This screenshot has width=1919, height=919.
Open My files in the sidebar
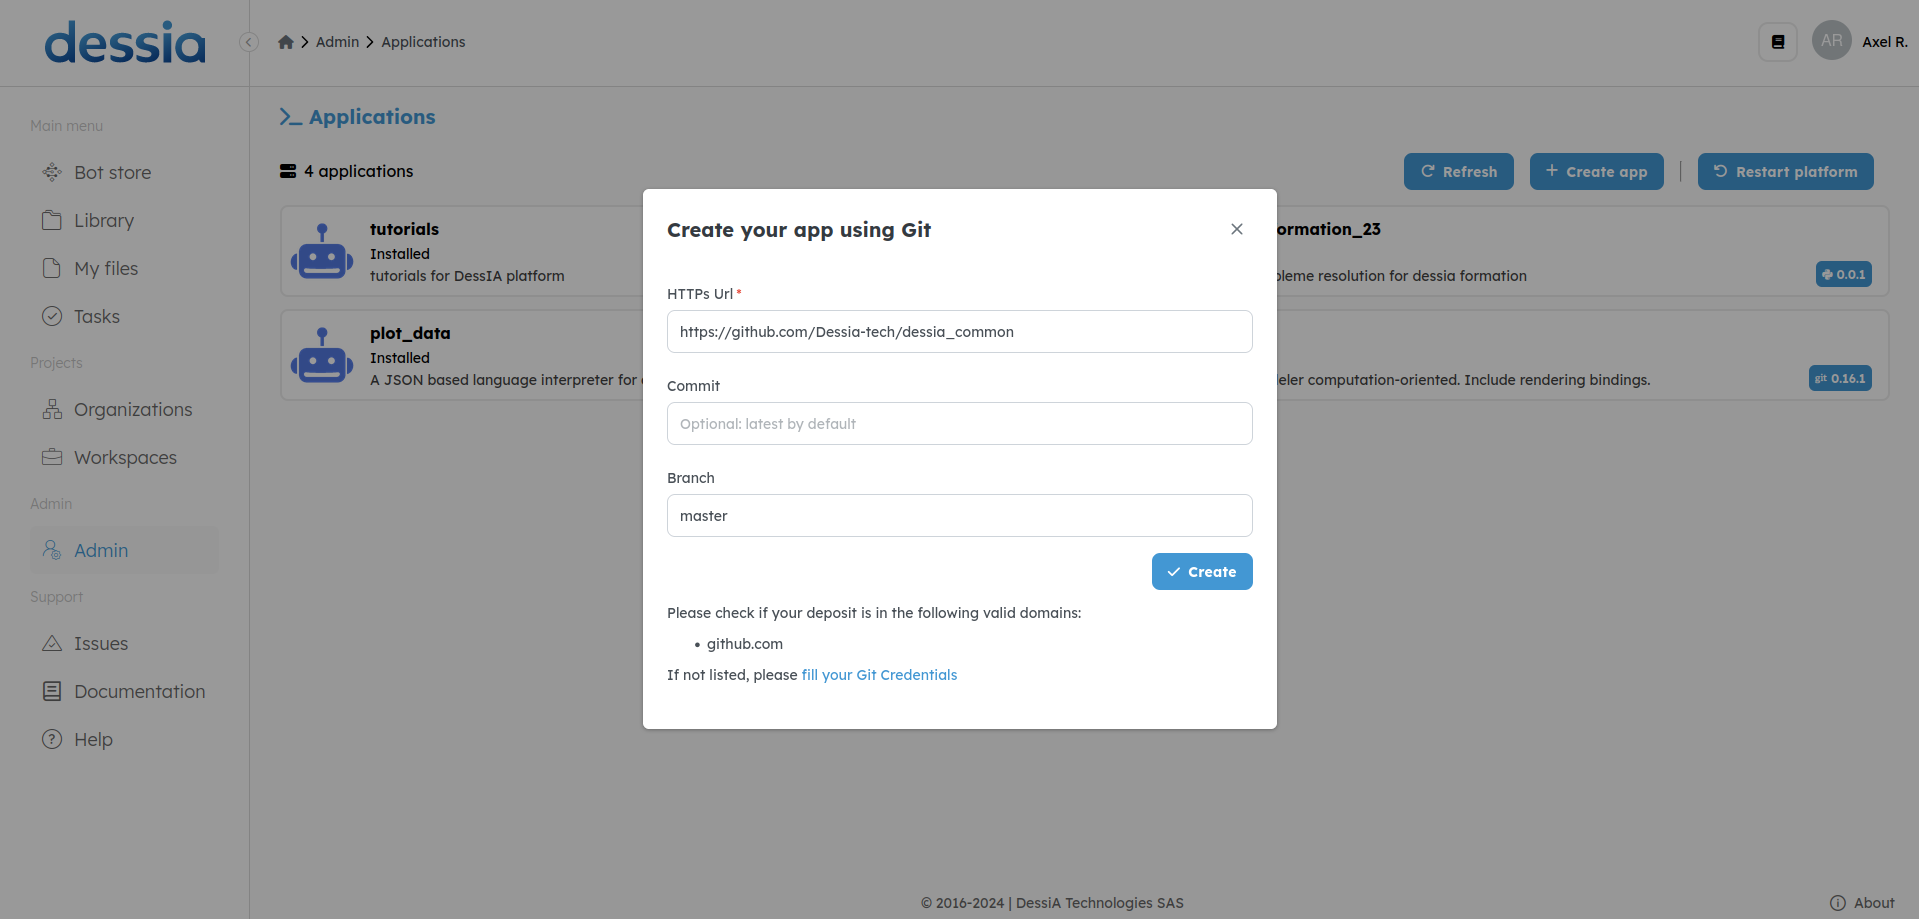(x=124, y=269)
